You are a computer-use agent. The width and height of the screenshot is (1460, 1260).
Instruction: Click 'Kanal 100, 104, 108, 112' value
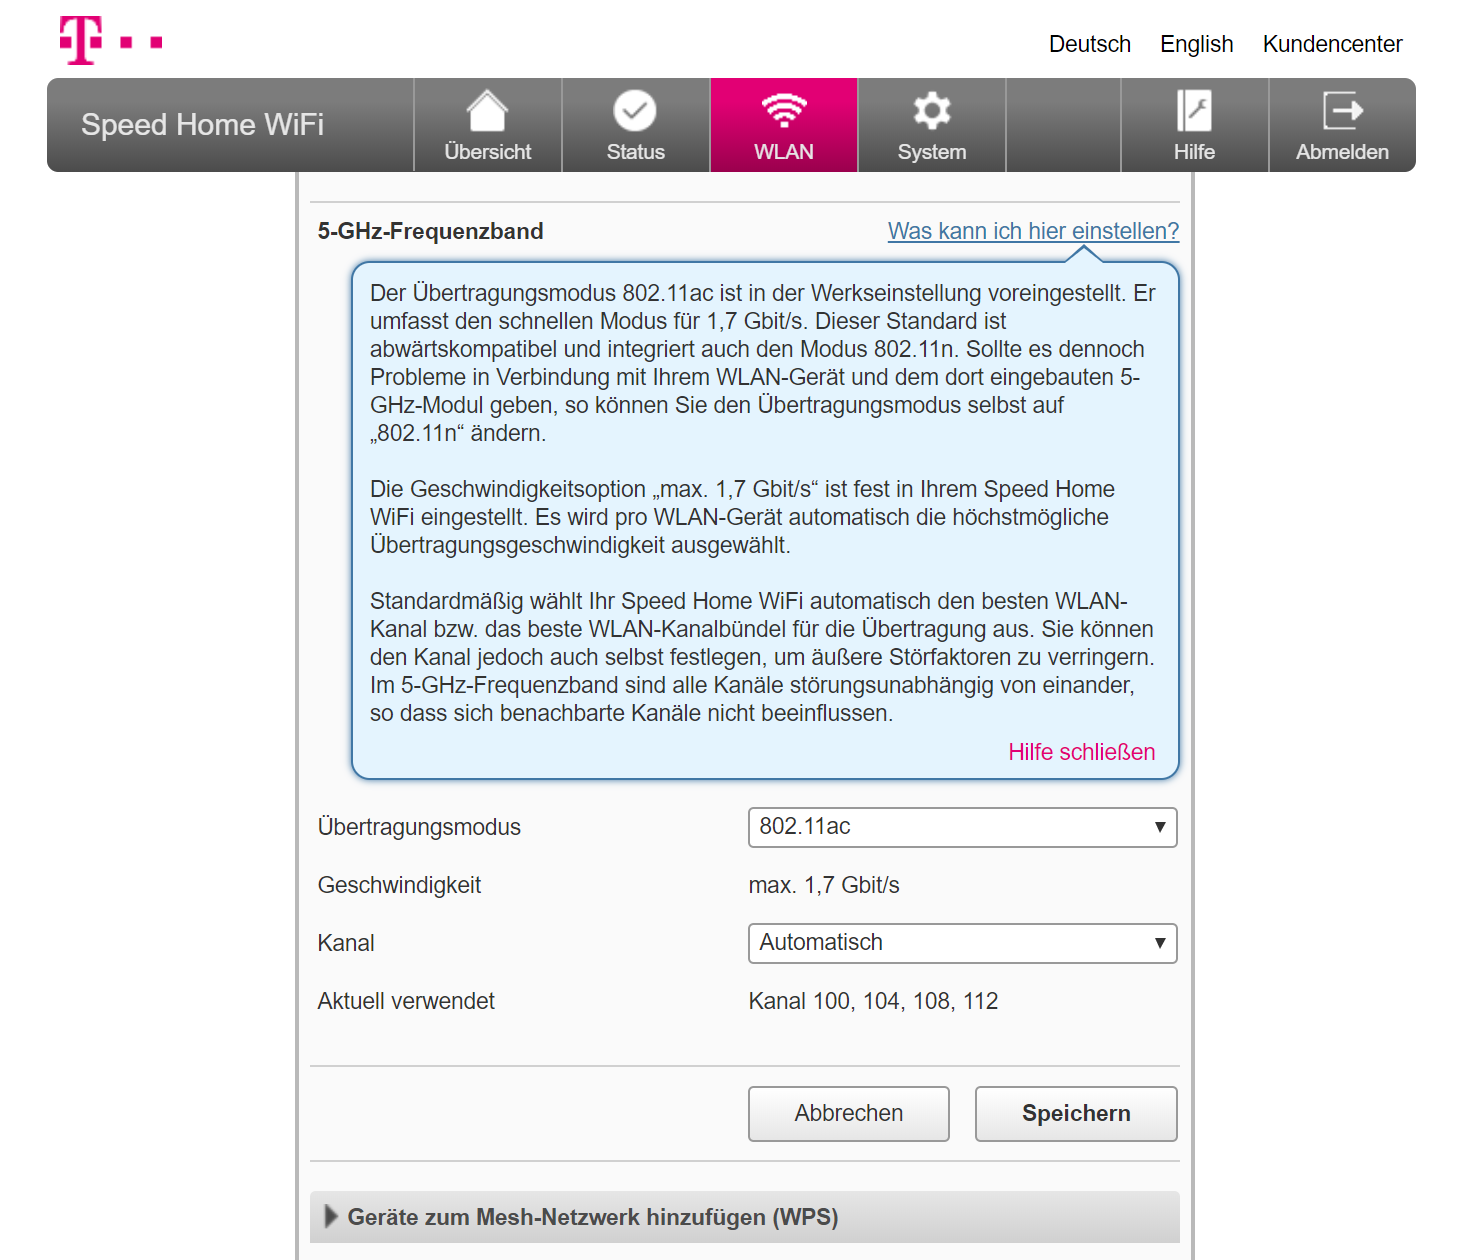tap(873, 1001)
